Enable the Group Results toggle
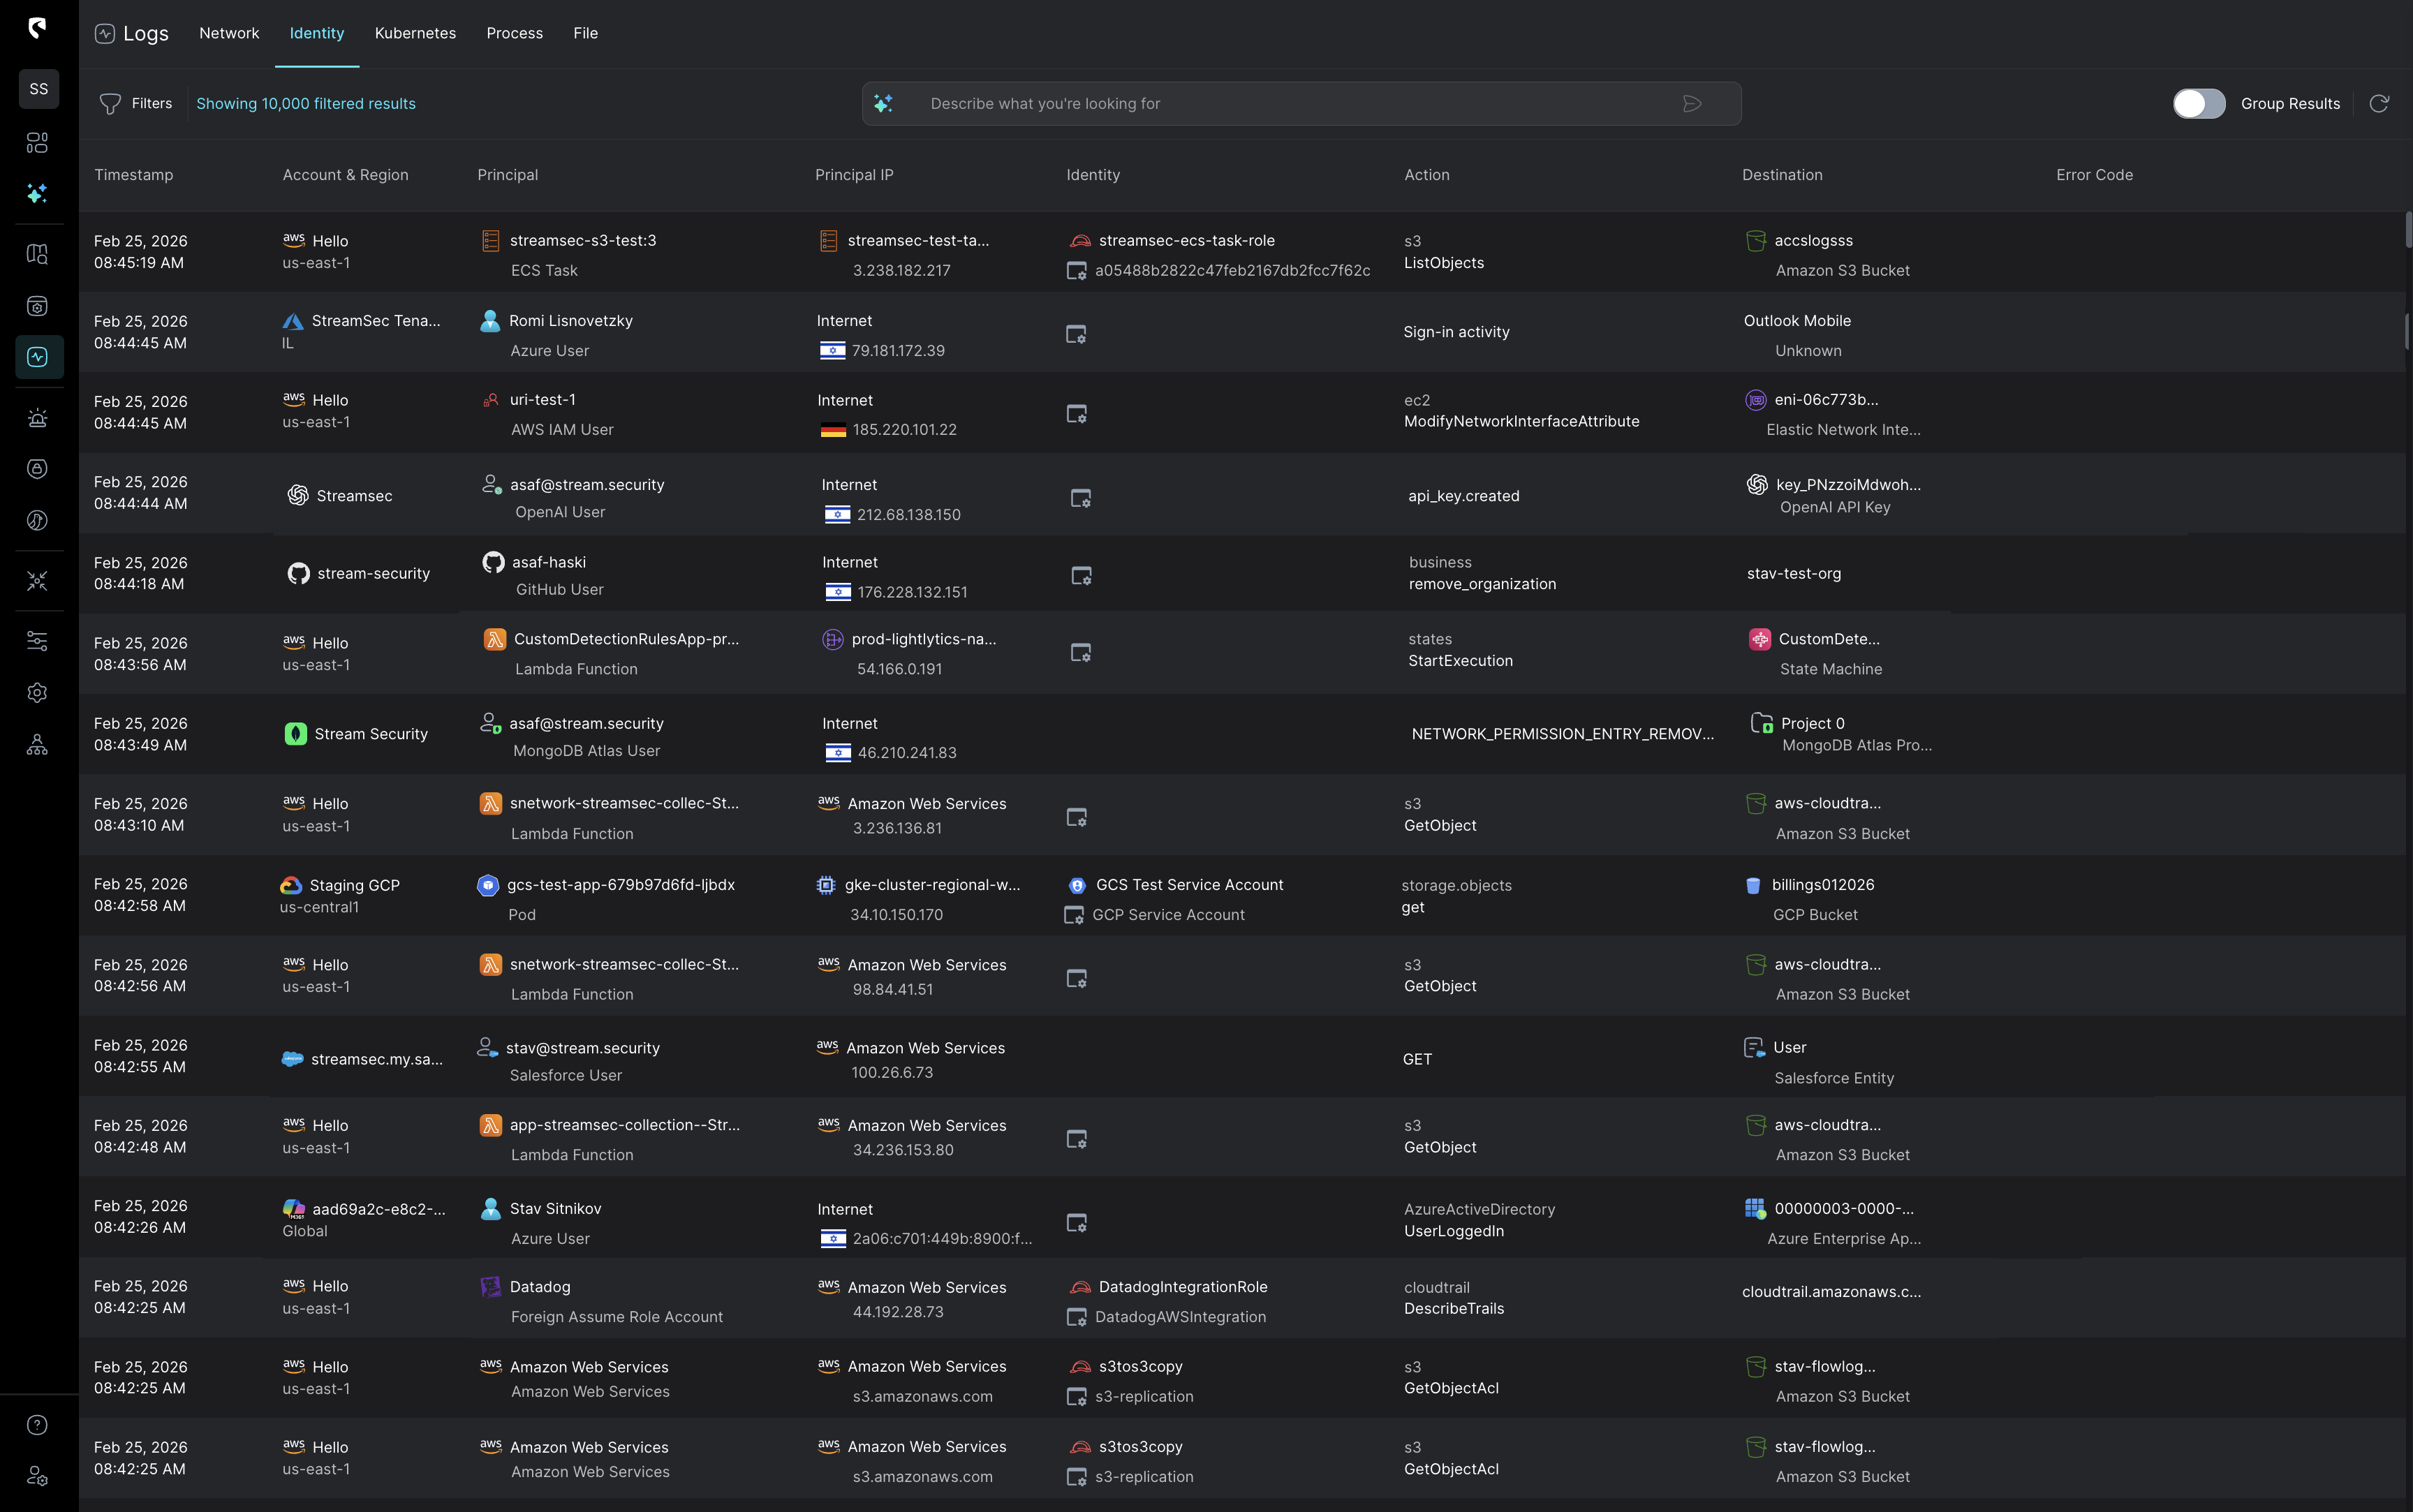 (x=2199, y=103)
